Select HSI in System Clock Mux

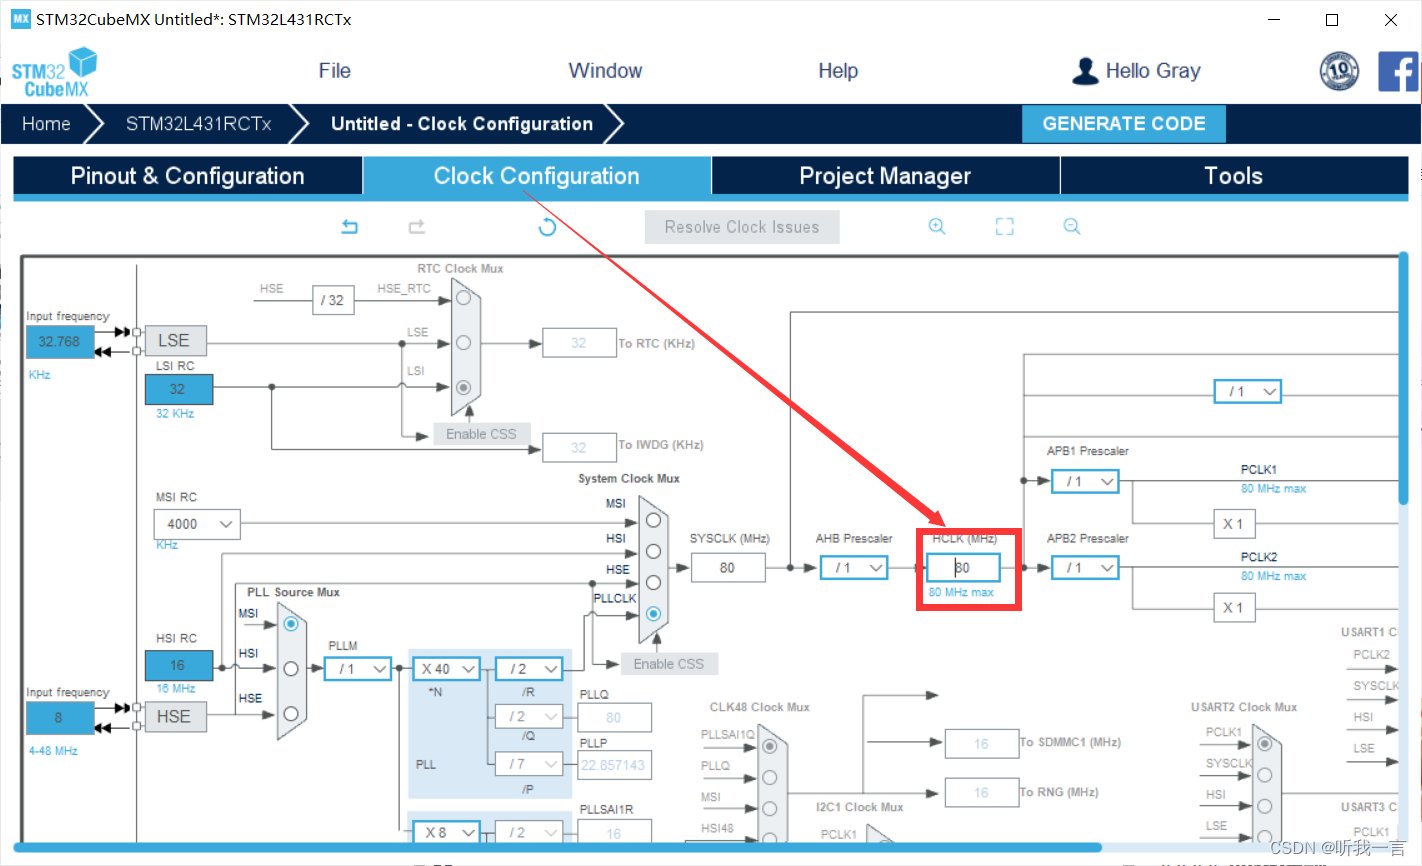pos(653,551)
